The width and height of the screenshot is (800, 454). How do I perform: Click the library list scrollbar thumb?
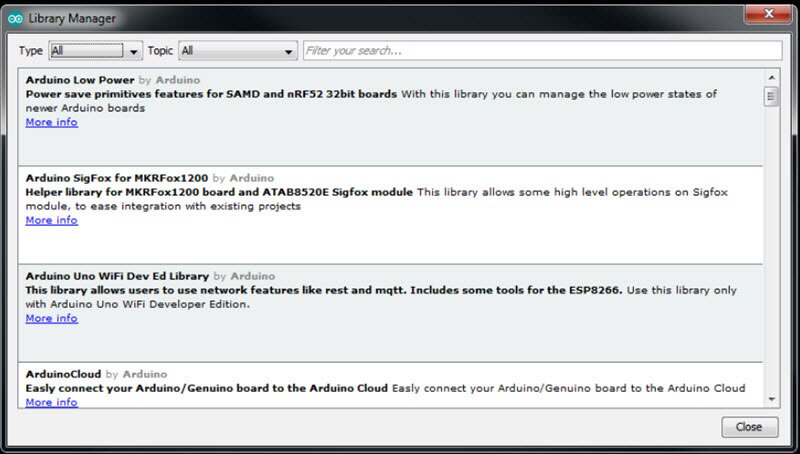[771, 96]
